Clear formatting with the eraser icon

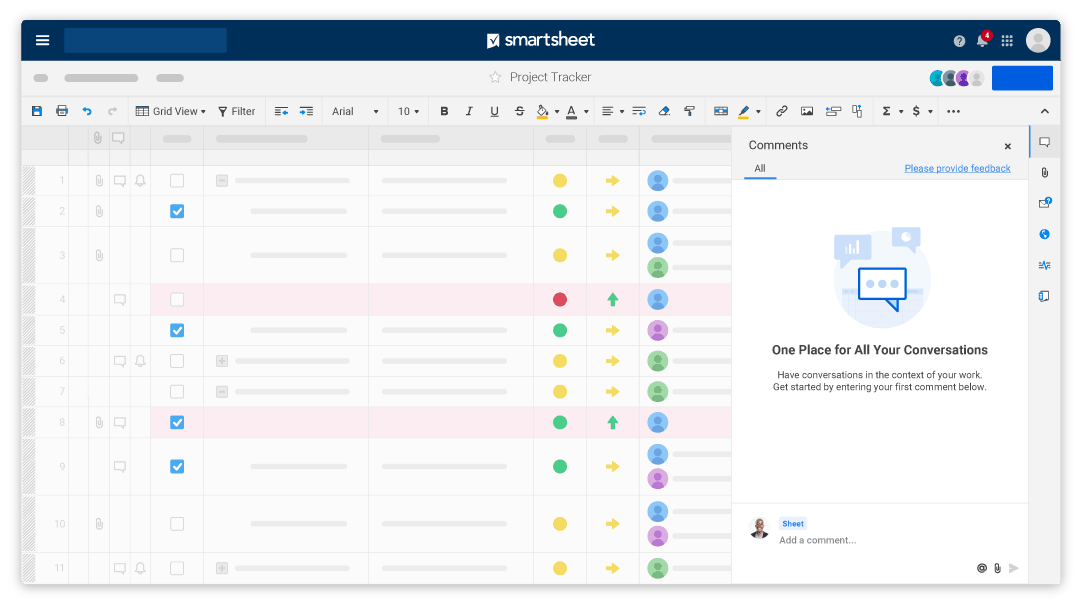click(665, 111)
